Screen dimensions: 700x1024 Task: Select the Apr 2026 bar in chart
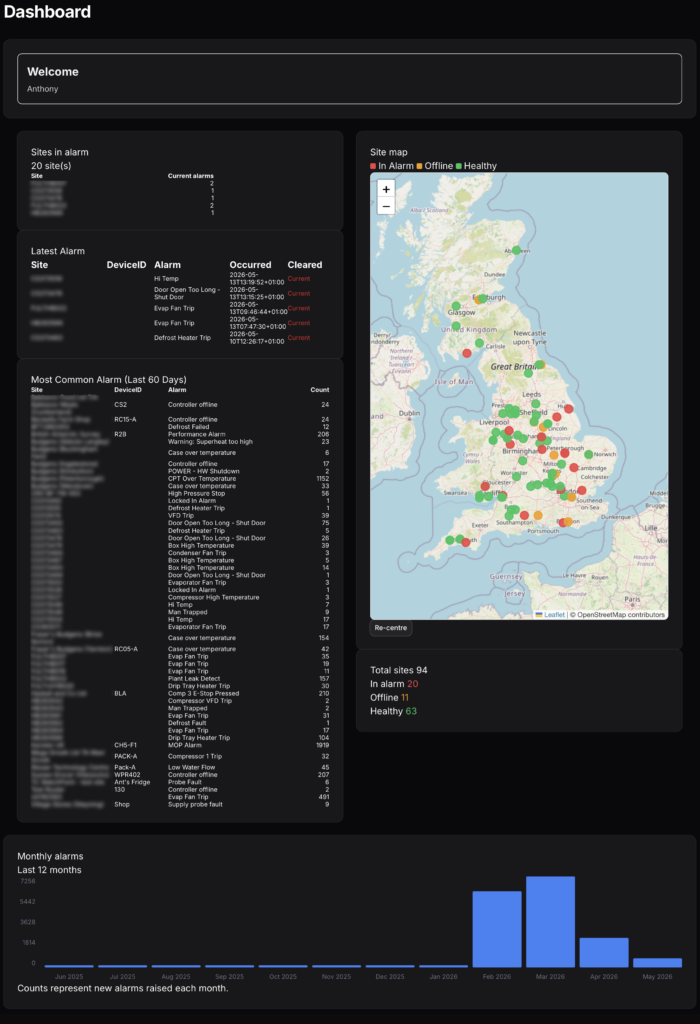click(x=604, y=952)
